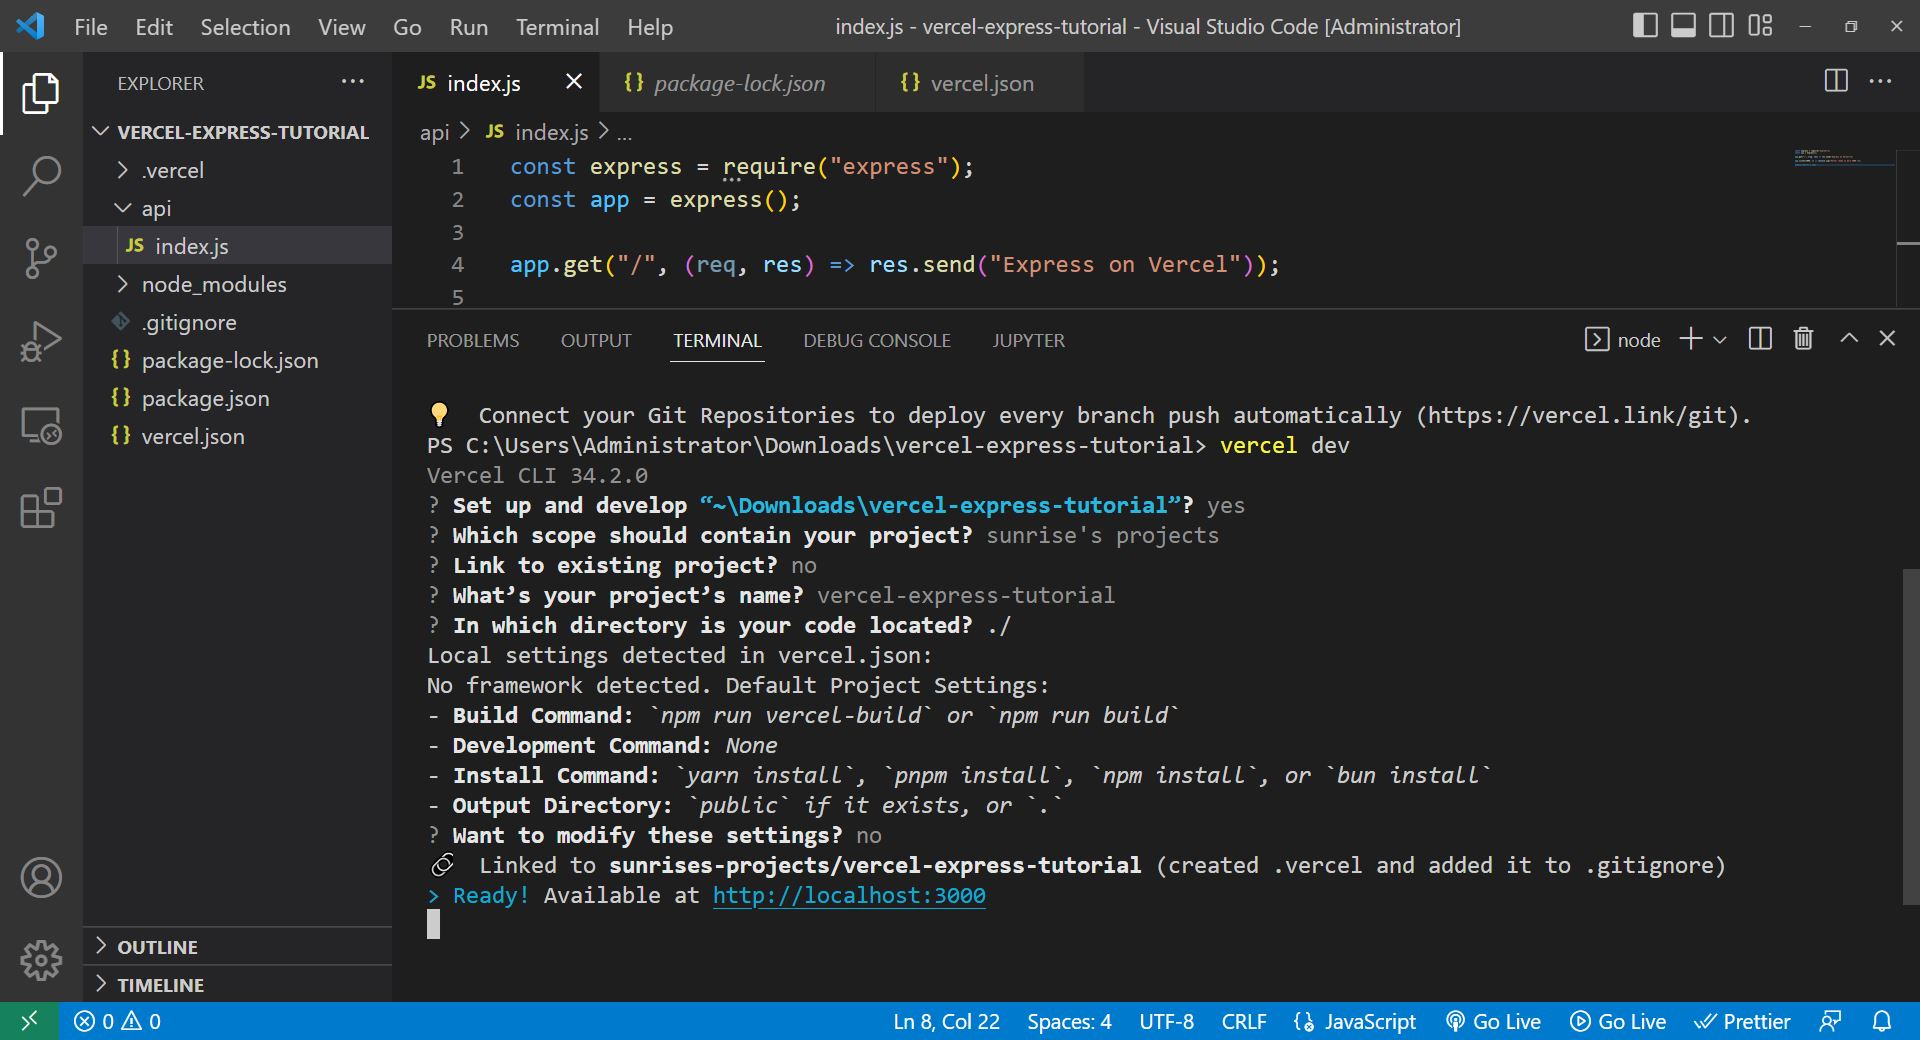Open vercel.json in explorer tree
Screen dimensions: 1920x1040
pyautogui.click(x=237, y=436)
